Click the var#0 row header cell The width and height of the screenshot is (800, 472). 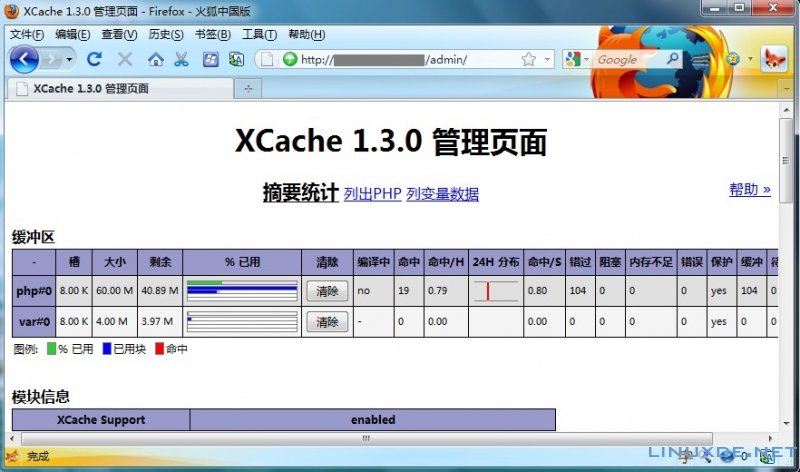coord(34,322)
